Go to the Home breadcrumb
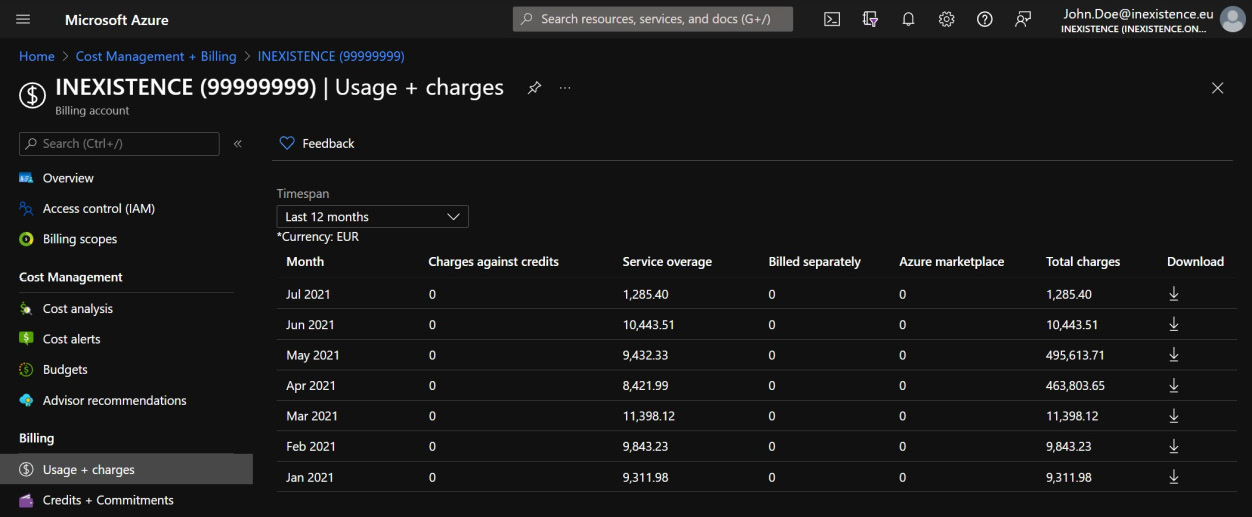This screenshot has width=1252, height=517. click(x=37, y=56)
